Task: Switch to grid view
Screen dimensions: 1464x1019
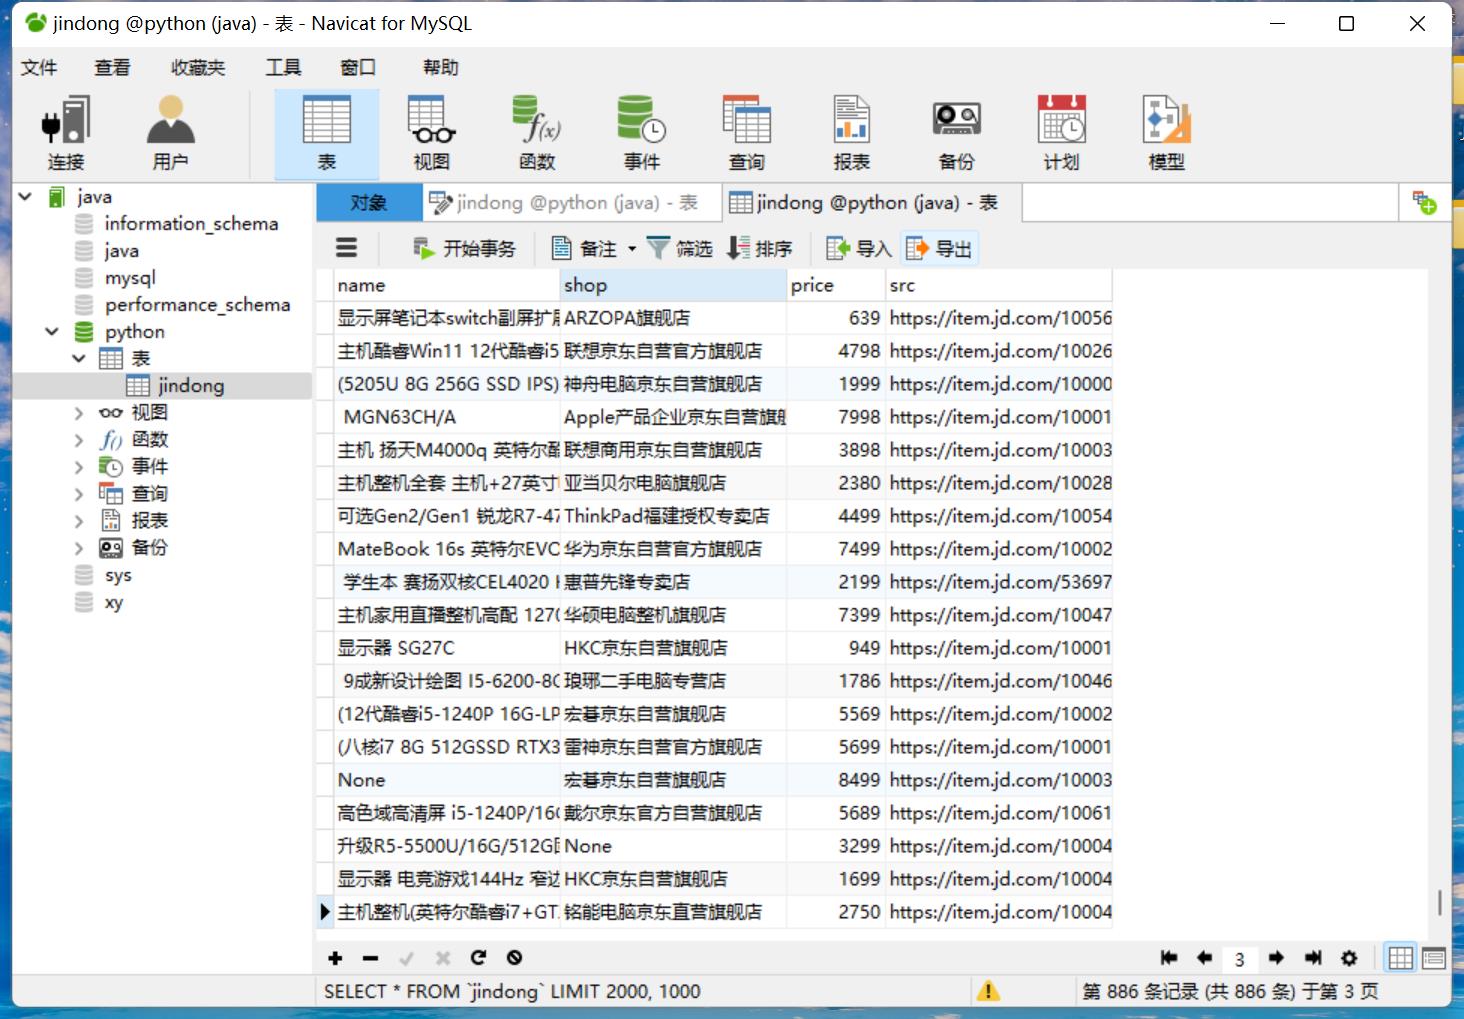Action: 1401,958
